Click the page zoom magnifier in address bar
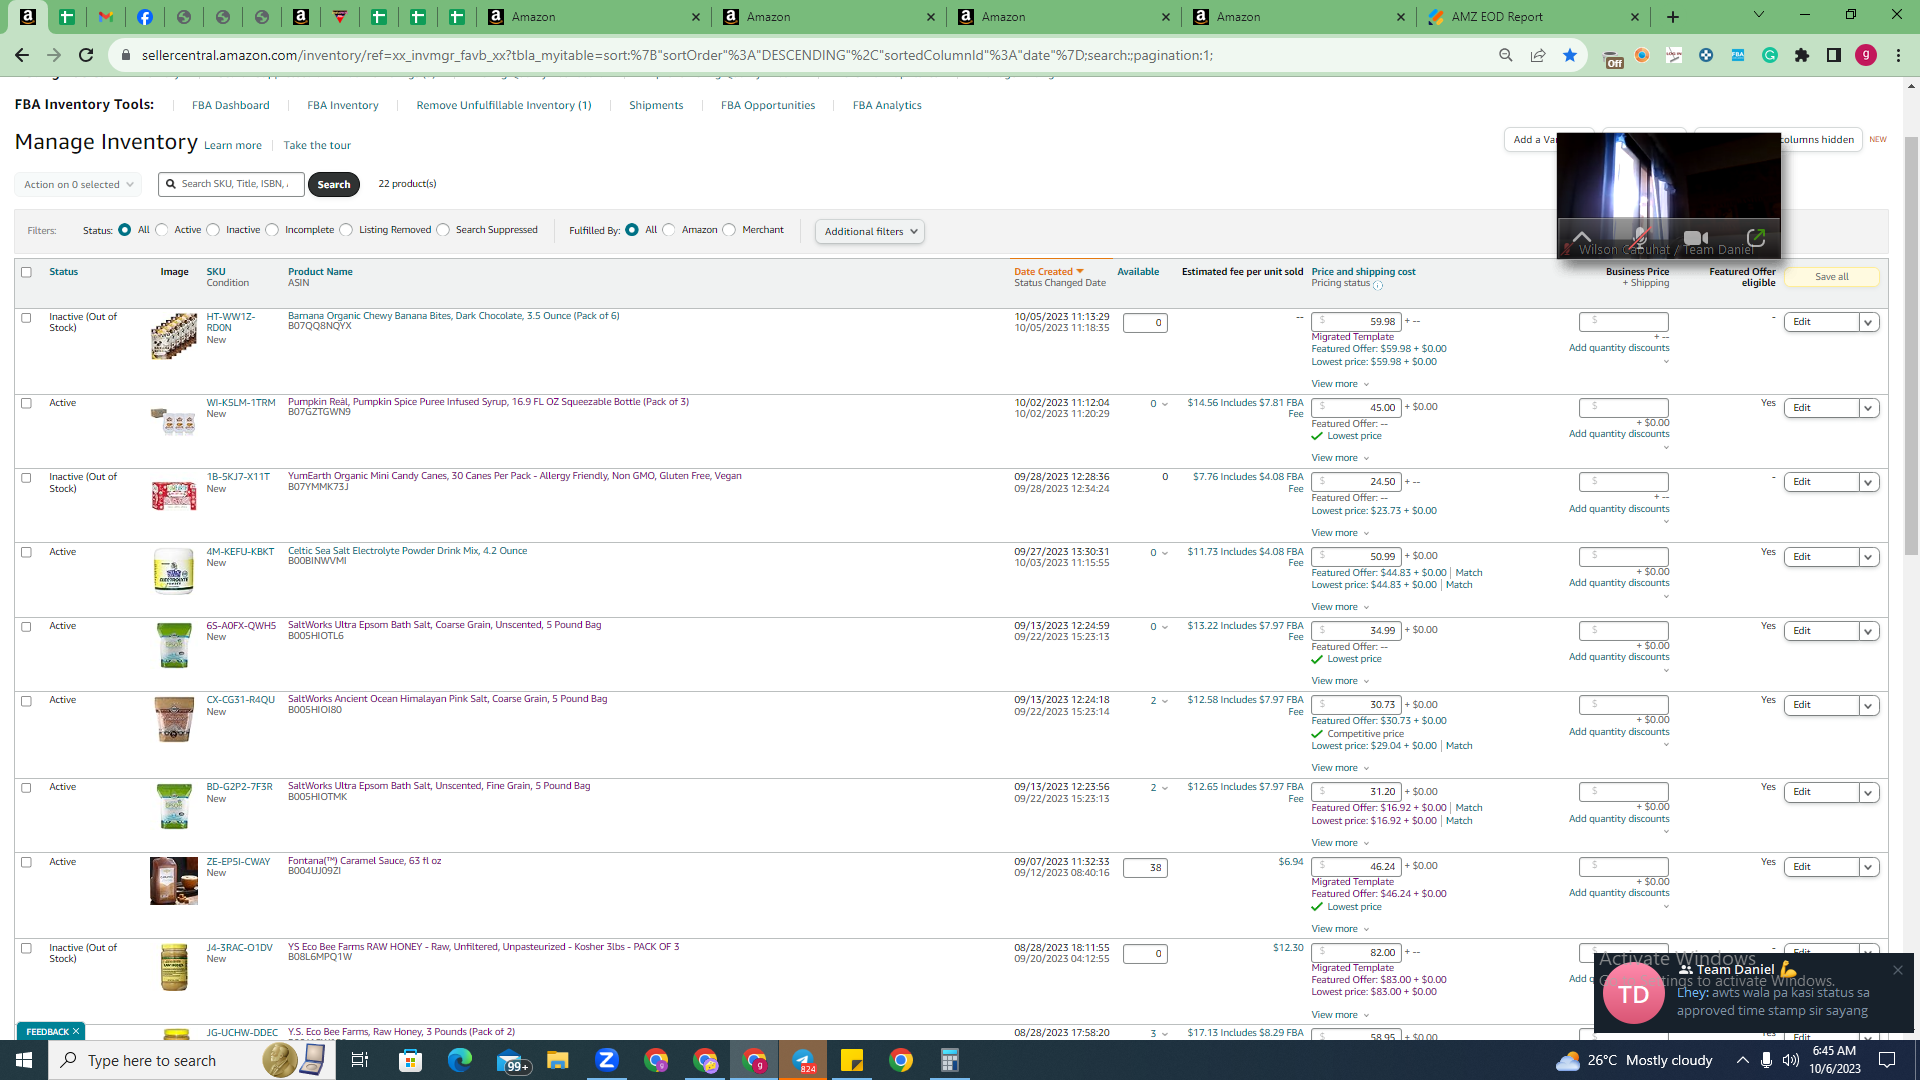Screen dimensions: 1920x1080 click(1506, 55)
